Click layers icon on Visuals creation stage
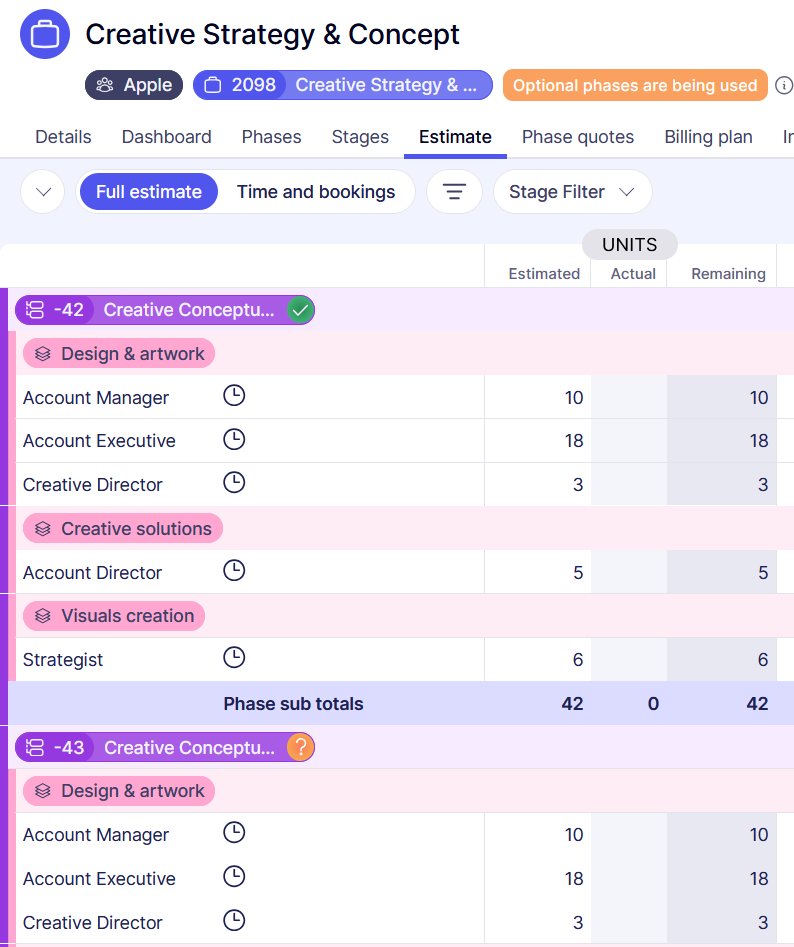794x947 pixels. [x=43, y=616]
